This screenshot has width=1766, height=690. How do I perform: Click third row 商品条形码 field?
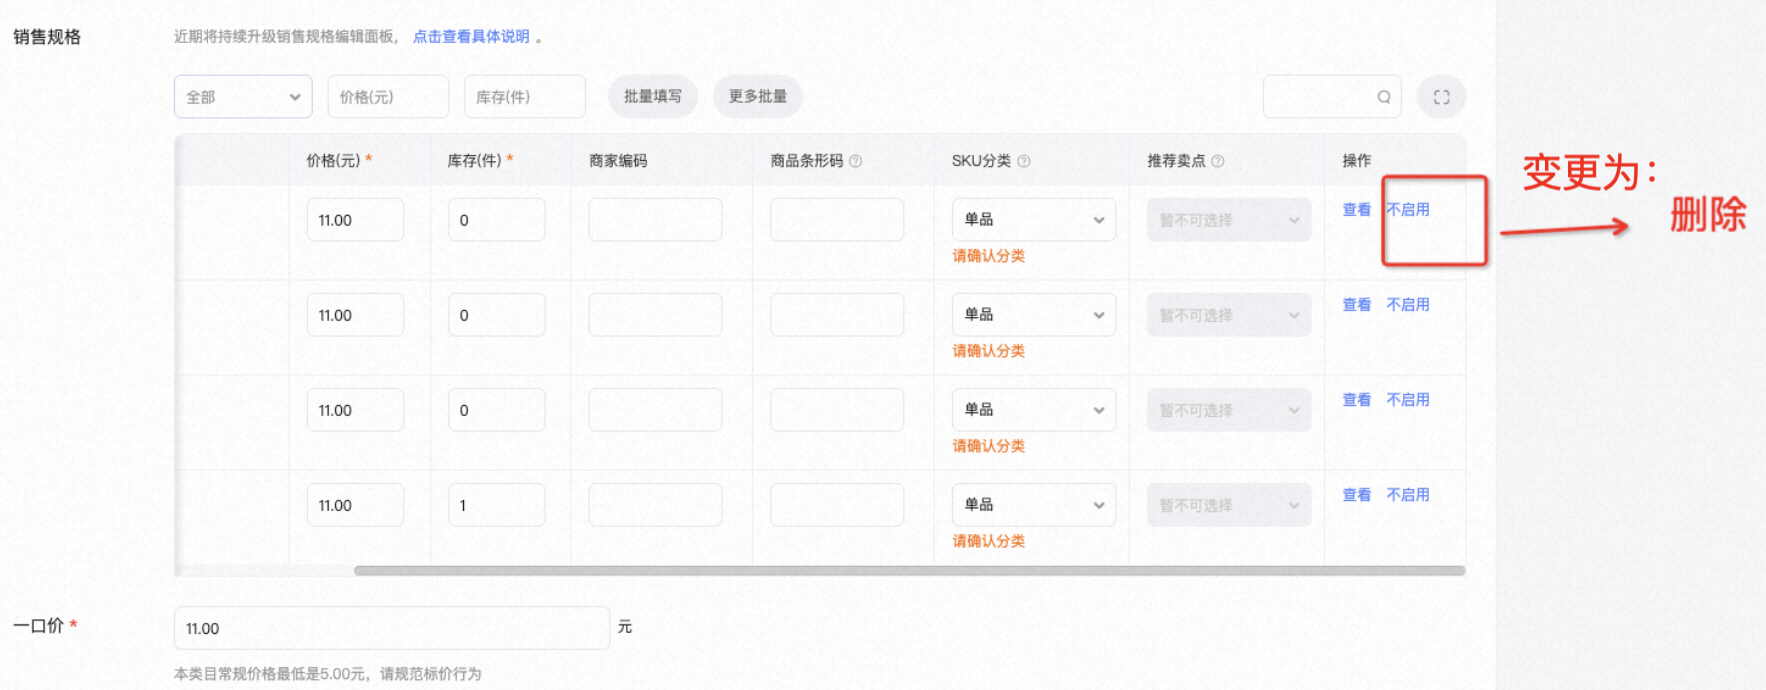pyautogui.click(x=837, y=409)
